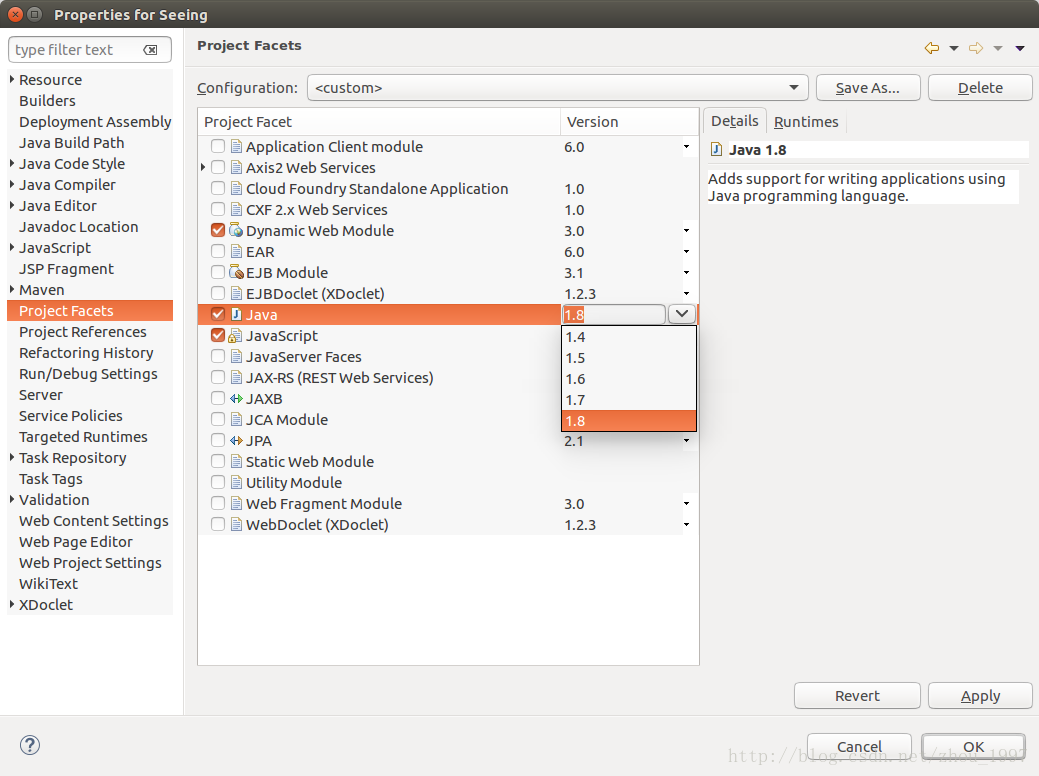Uncheck the Java facet checkbox
The height and width of the screenshot is (776, 1039).
218,314
